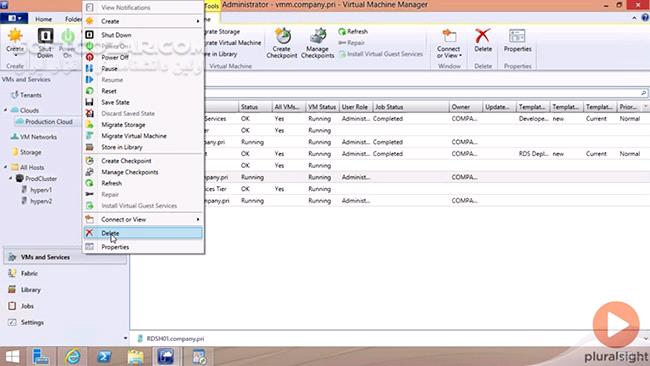Sort by the All VMs column header
This screenshot has height=366, width=650.
(289, 107)
